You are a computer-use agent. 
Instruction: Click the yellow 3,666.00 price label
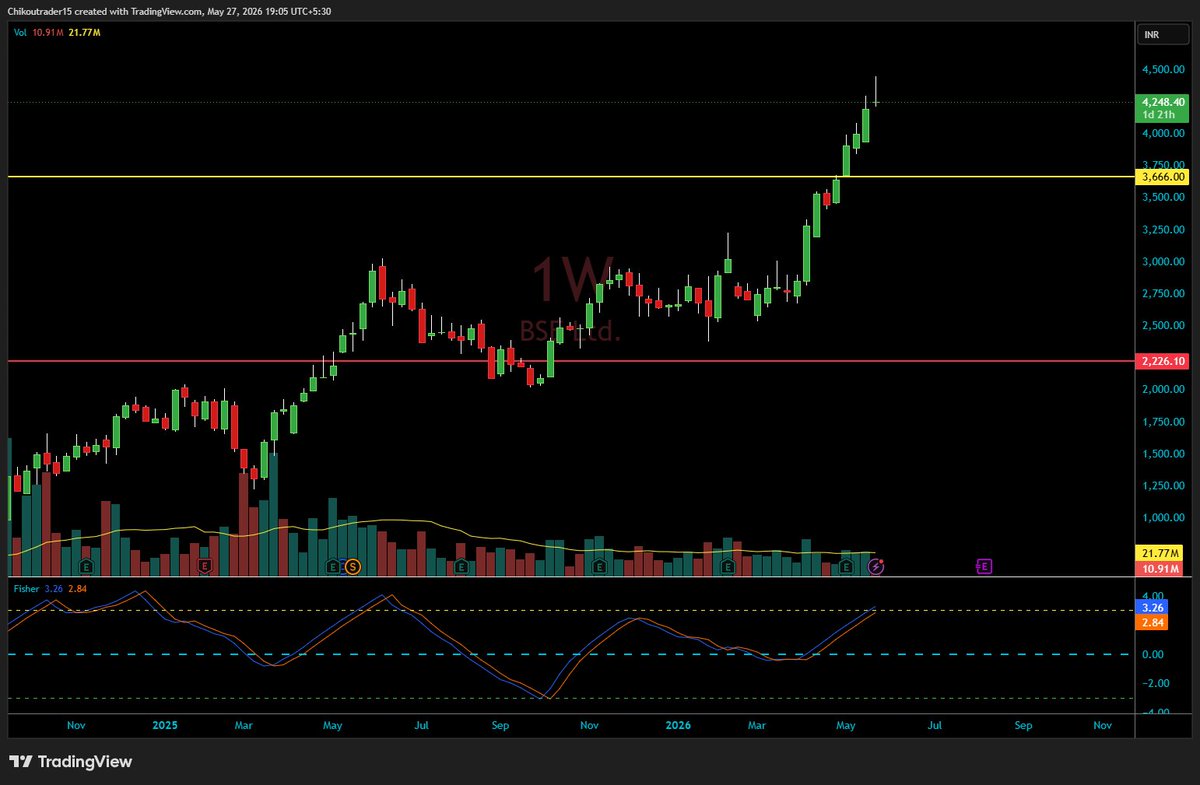click(1164, 176)
